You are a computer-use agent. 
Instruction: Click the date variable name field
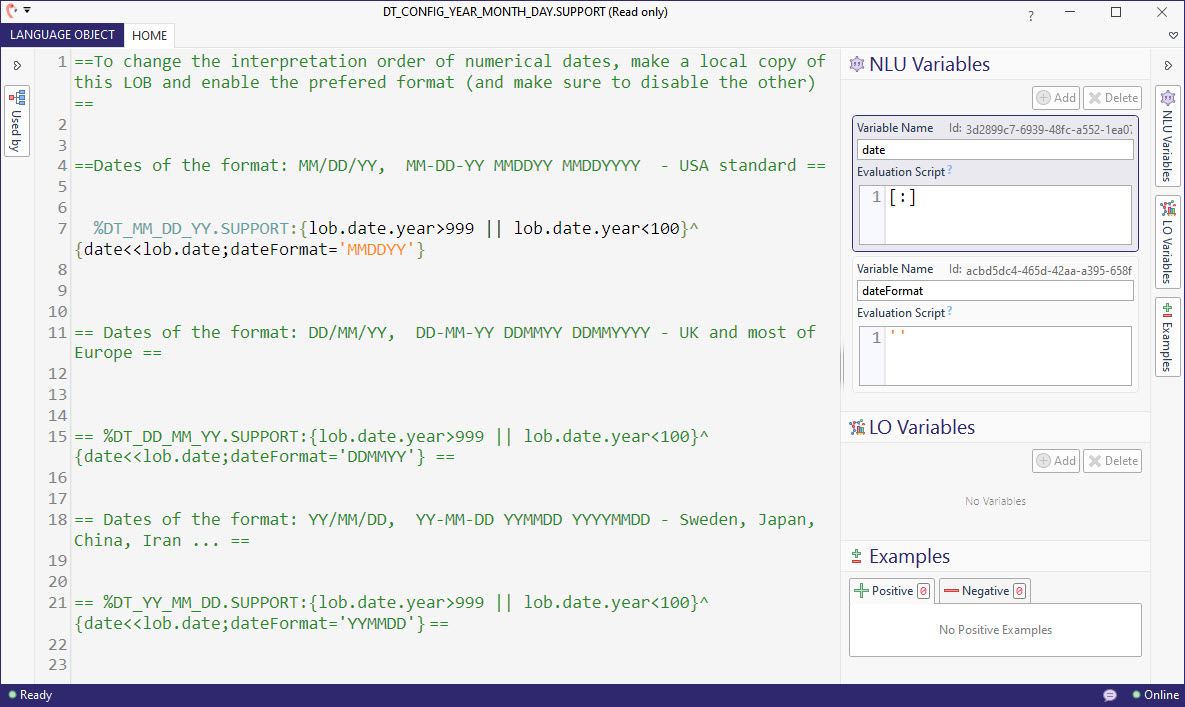(x=994, y=149)
